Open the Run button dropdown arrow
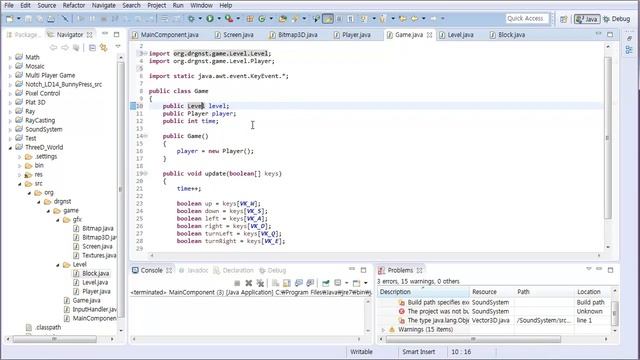The image size is (640, 360). 219,19
